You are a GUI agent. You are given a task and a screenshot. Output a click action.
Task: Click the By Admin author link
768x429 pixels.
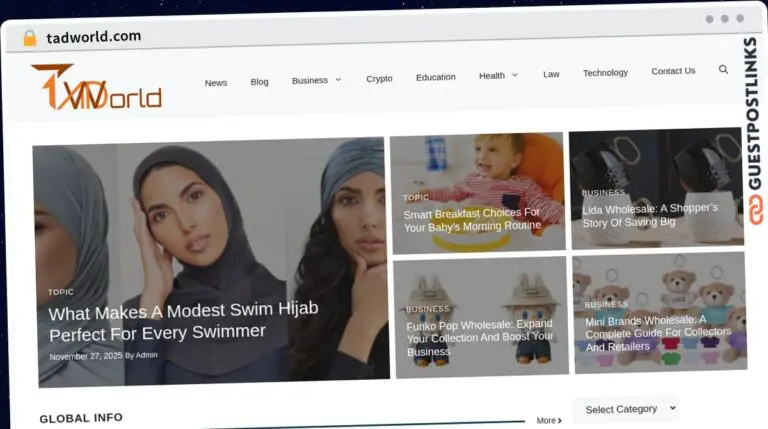(x=141, y=355)
